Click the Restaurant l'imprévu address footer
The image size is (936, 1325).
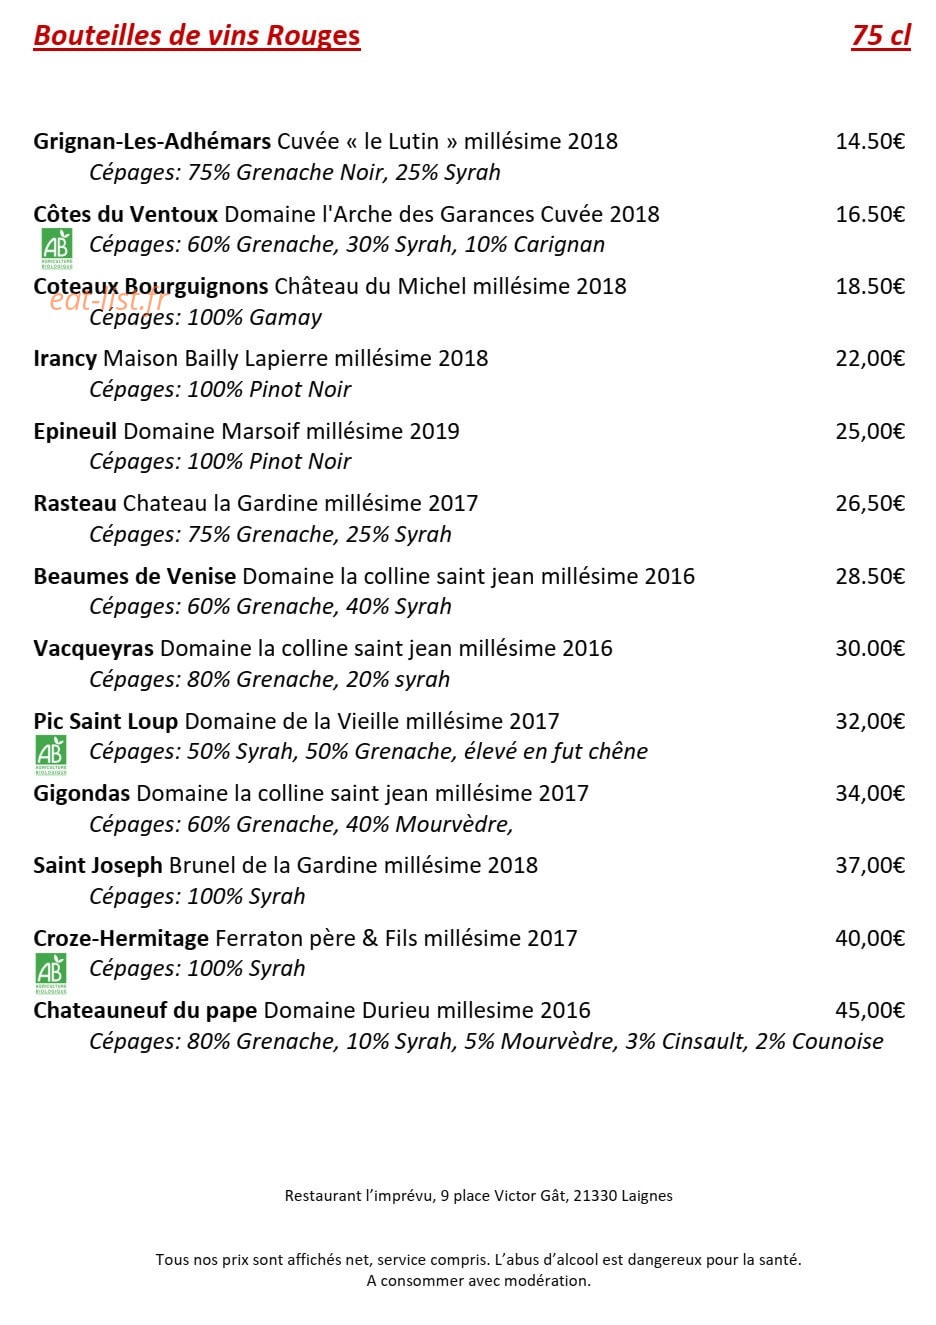pyautogui.click(x=479, y=1195)
